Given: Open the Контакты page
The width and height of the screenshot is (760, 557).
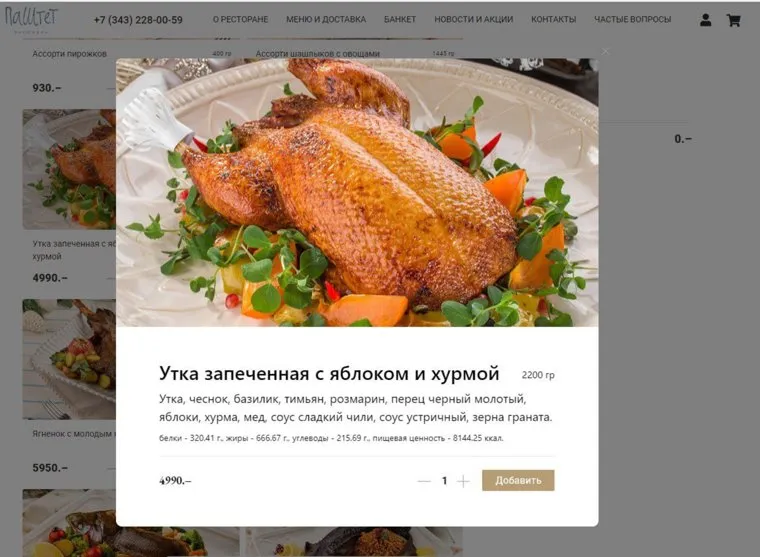Looking at the screenshot, I should coord(554,19).
